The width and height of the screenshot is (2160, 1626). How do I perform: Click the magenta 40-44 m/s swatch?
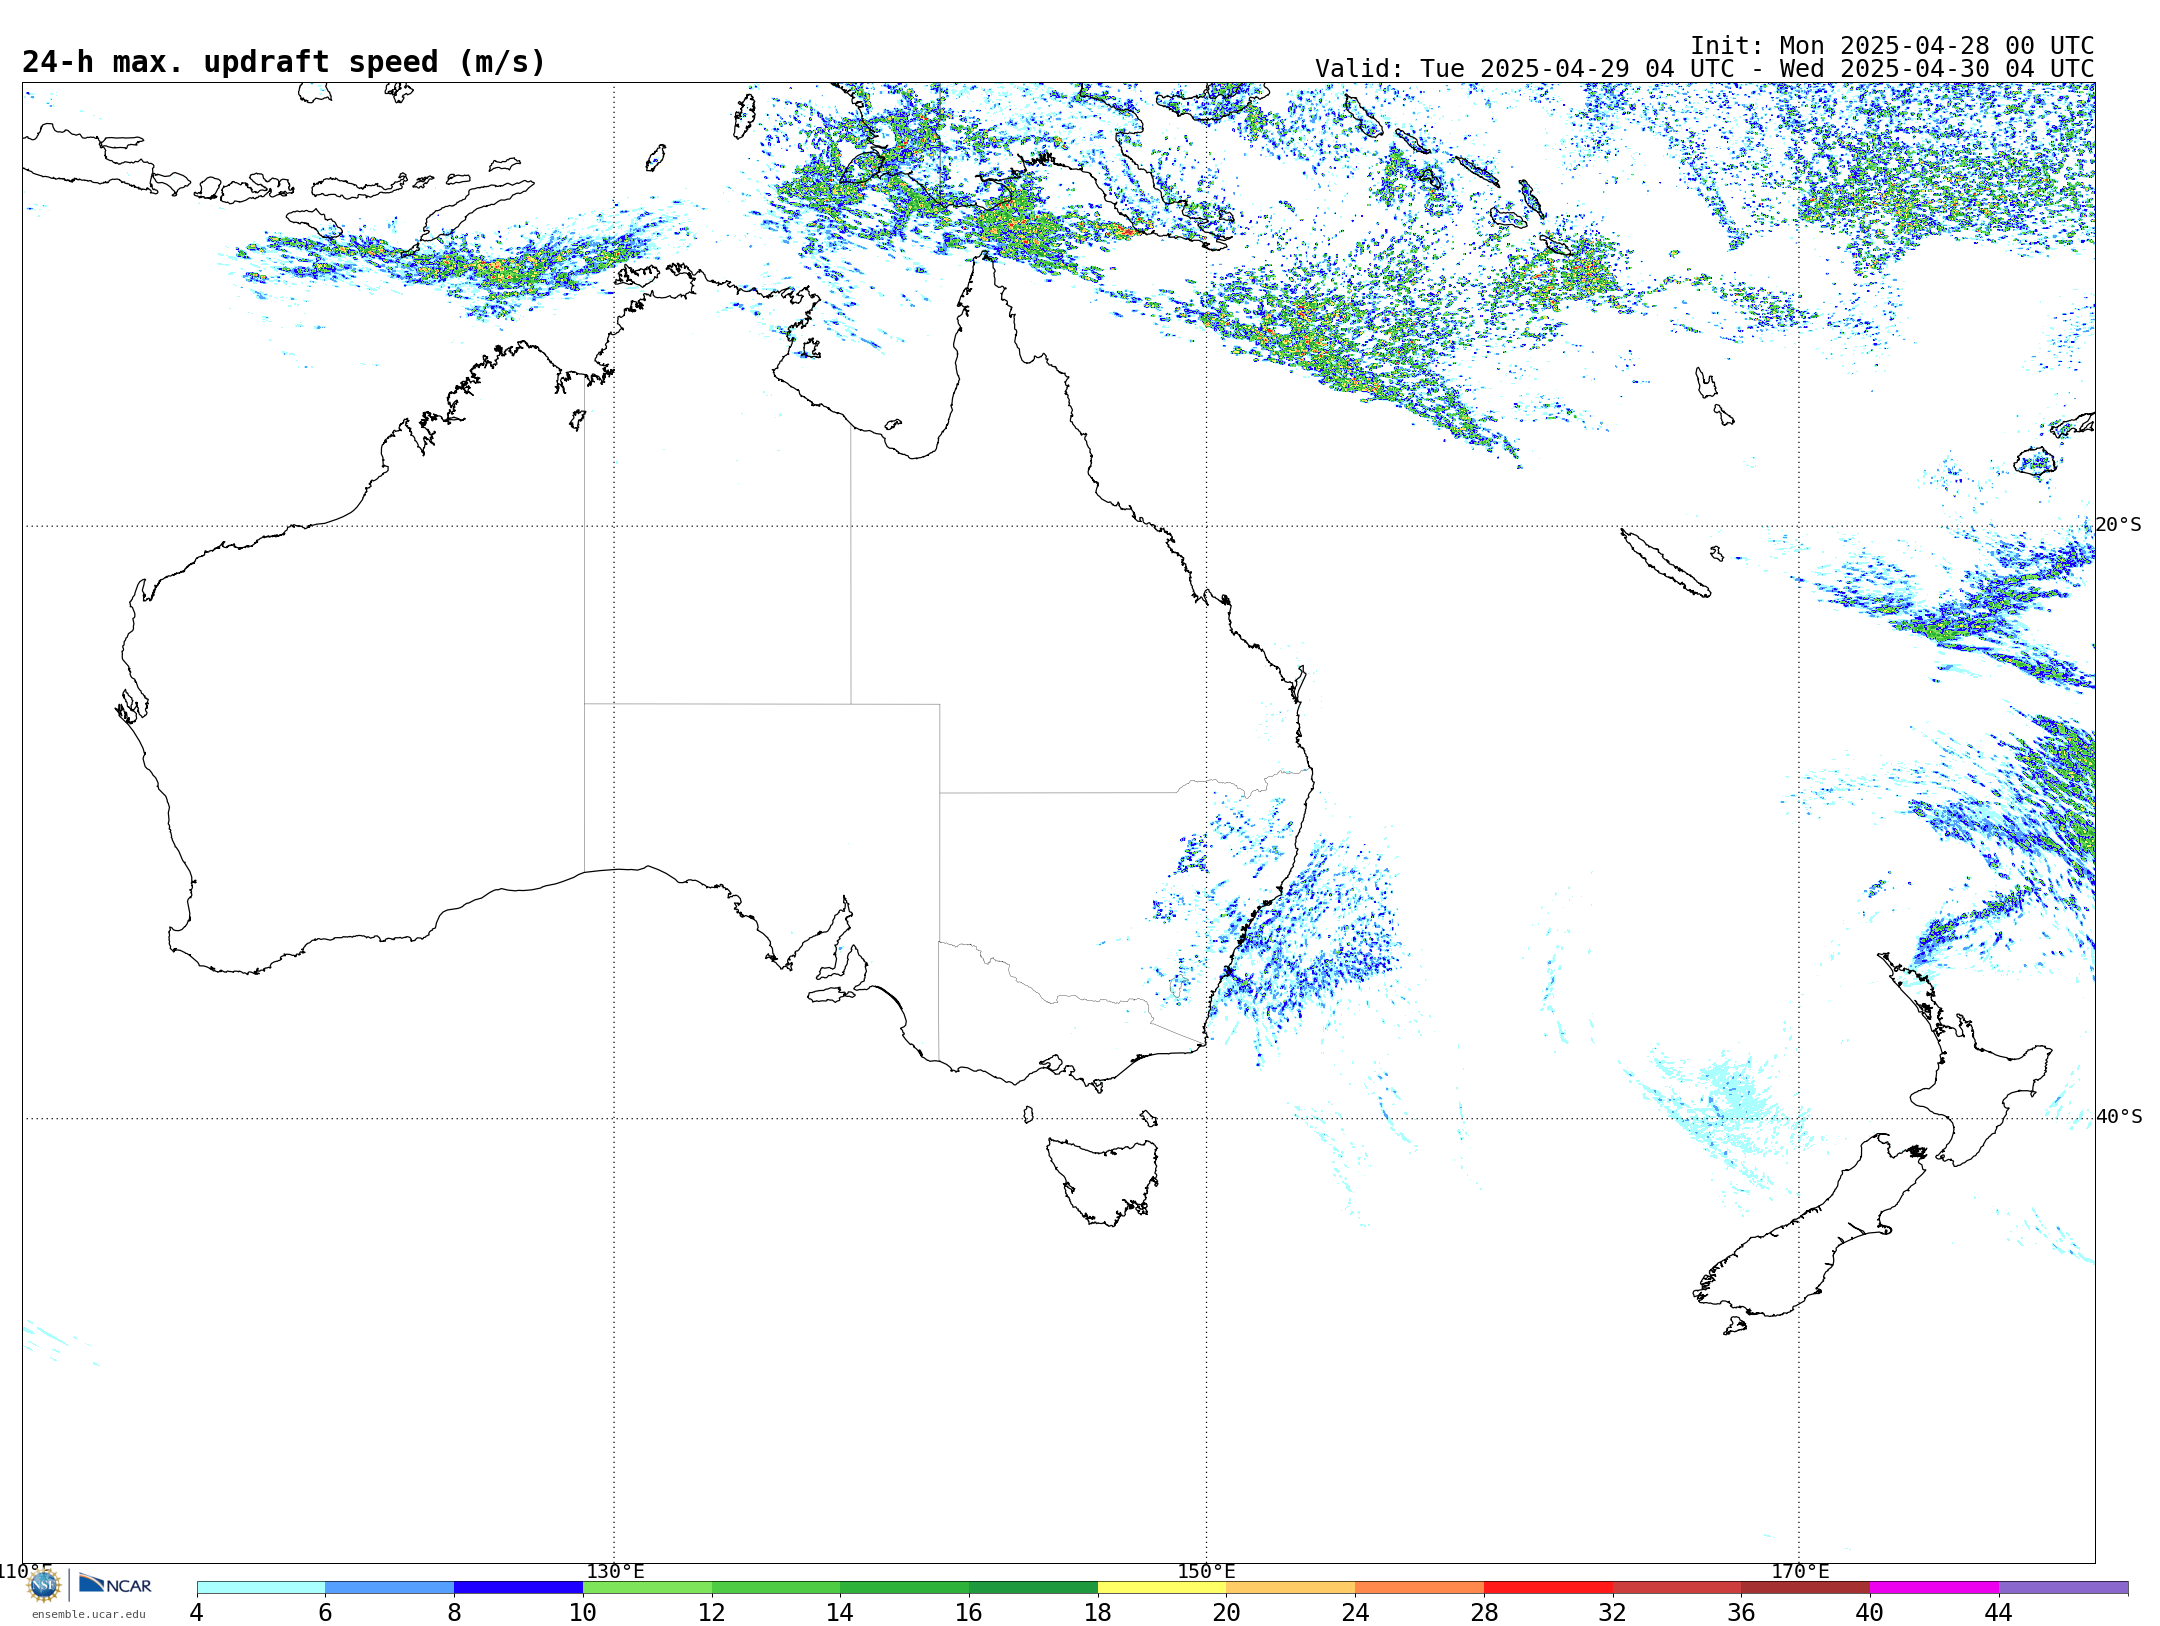click(x=1934, y=1588)
